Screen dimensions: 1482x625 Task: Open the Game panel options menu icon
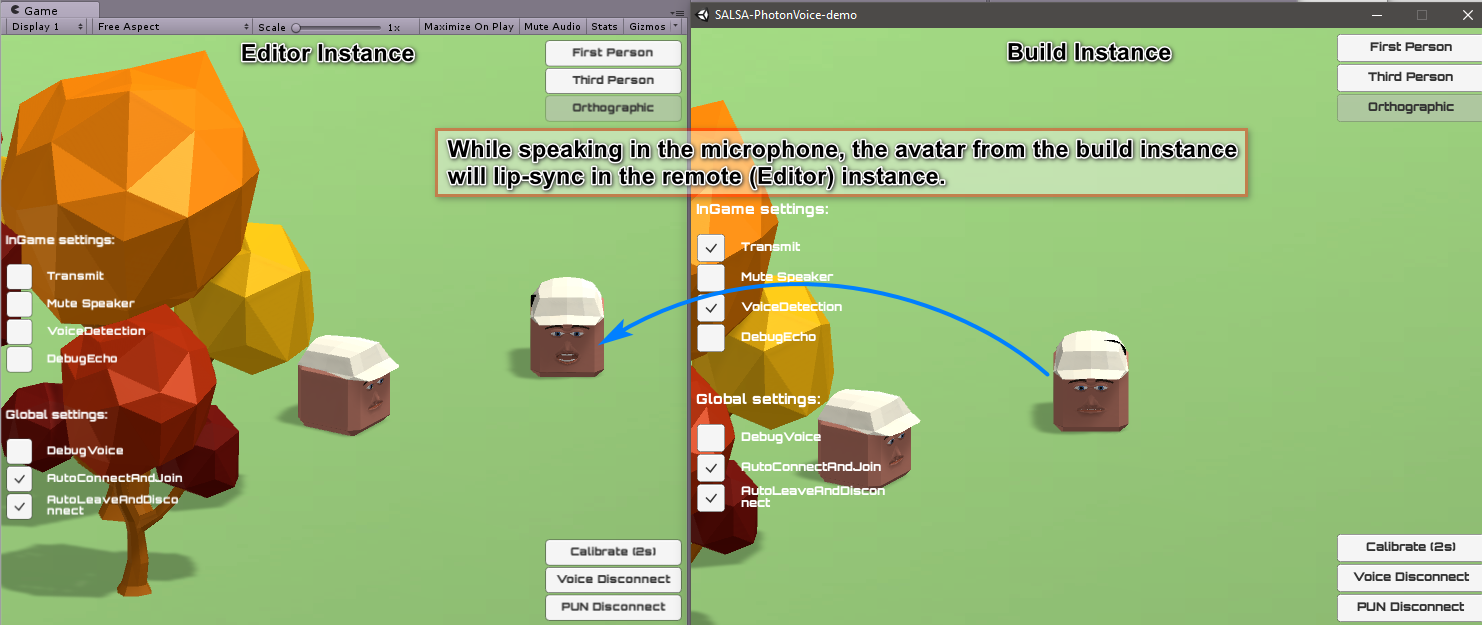678,11
